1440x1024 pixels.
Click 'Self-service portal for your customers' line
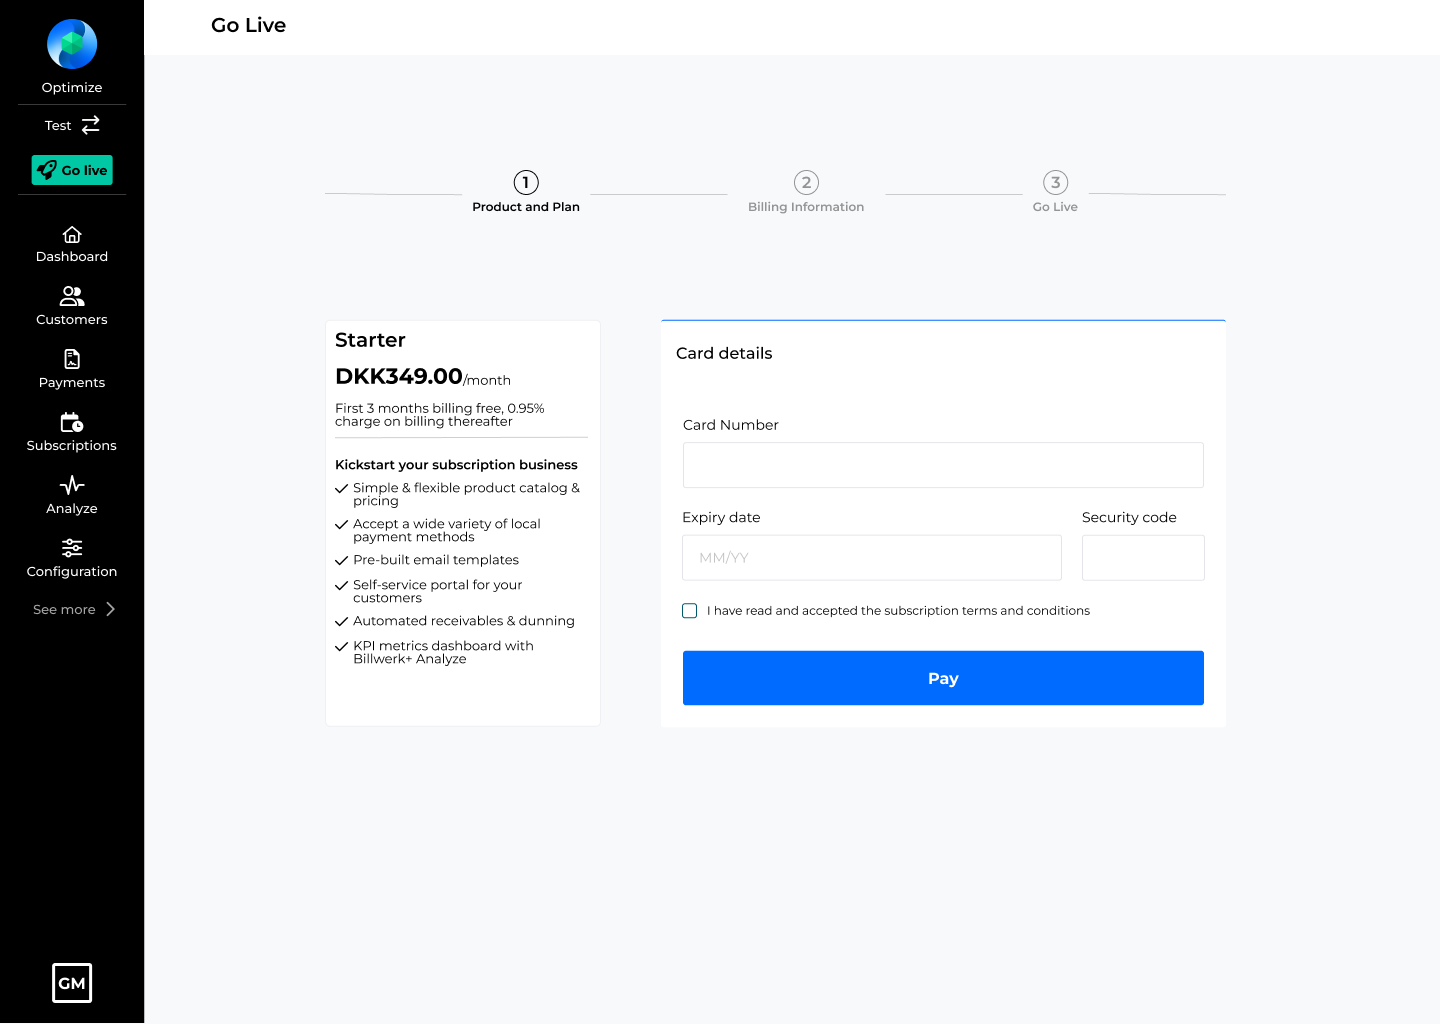tap(438, 591)
